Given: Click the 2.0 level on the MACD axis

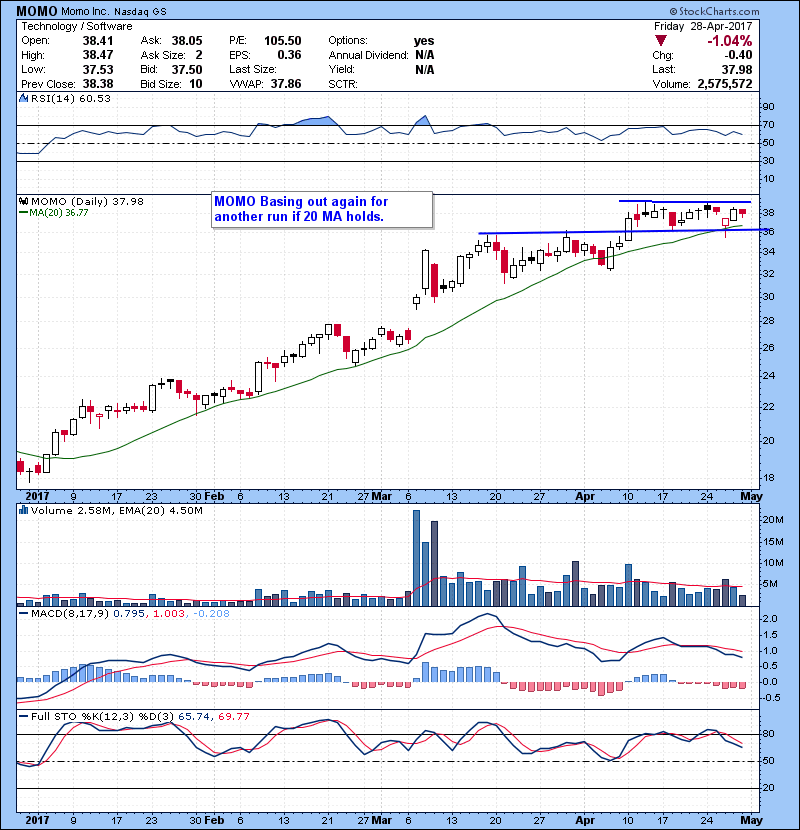Looking at the screenshot, I should pos(770,619).
